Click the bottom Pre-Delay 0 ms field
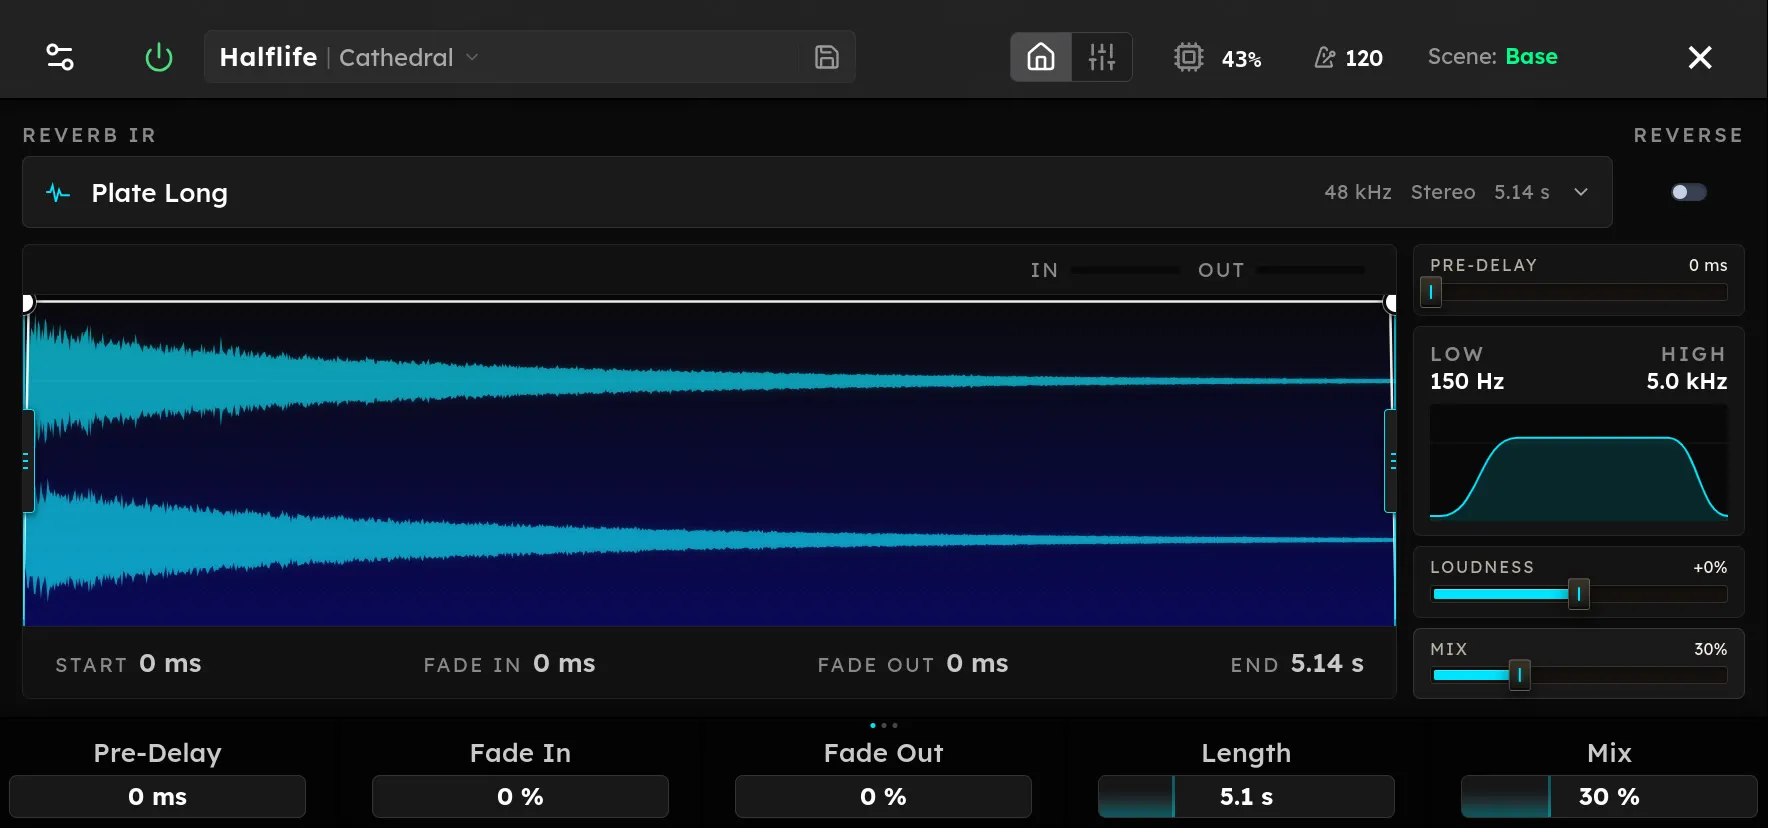The height and width of the screenshot is (828, 1768). pos(157,797)
